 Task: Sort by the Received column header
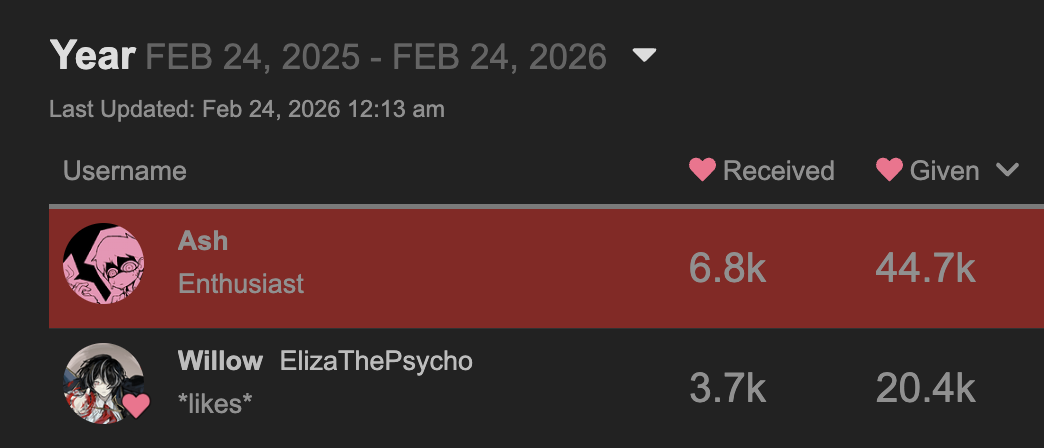click(778, 171)
